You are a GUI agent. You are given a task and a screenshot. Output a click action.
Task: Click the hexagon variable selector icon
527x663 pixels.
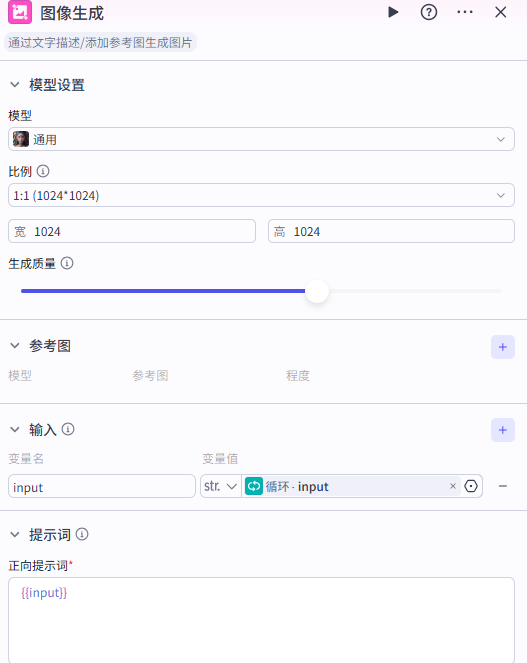click(x=471, y=486)
